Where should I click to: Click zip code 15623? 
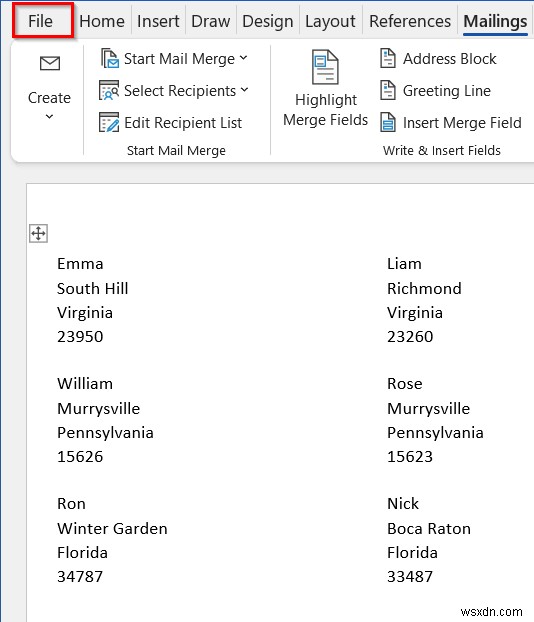tap(410, 457)
